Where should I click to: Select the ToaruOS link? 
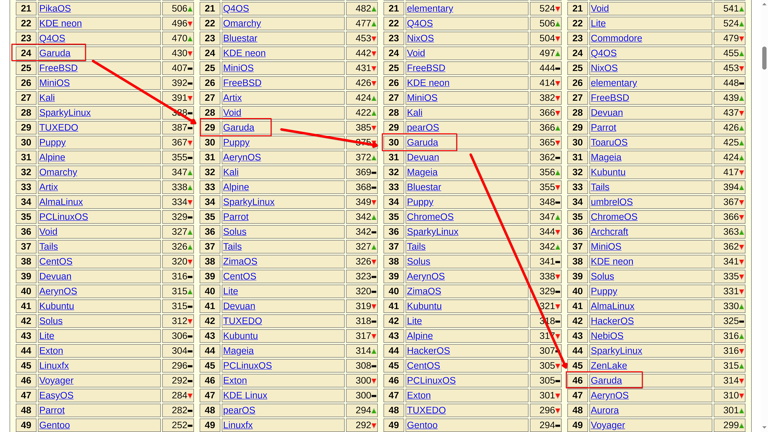coord(609,143)
